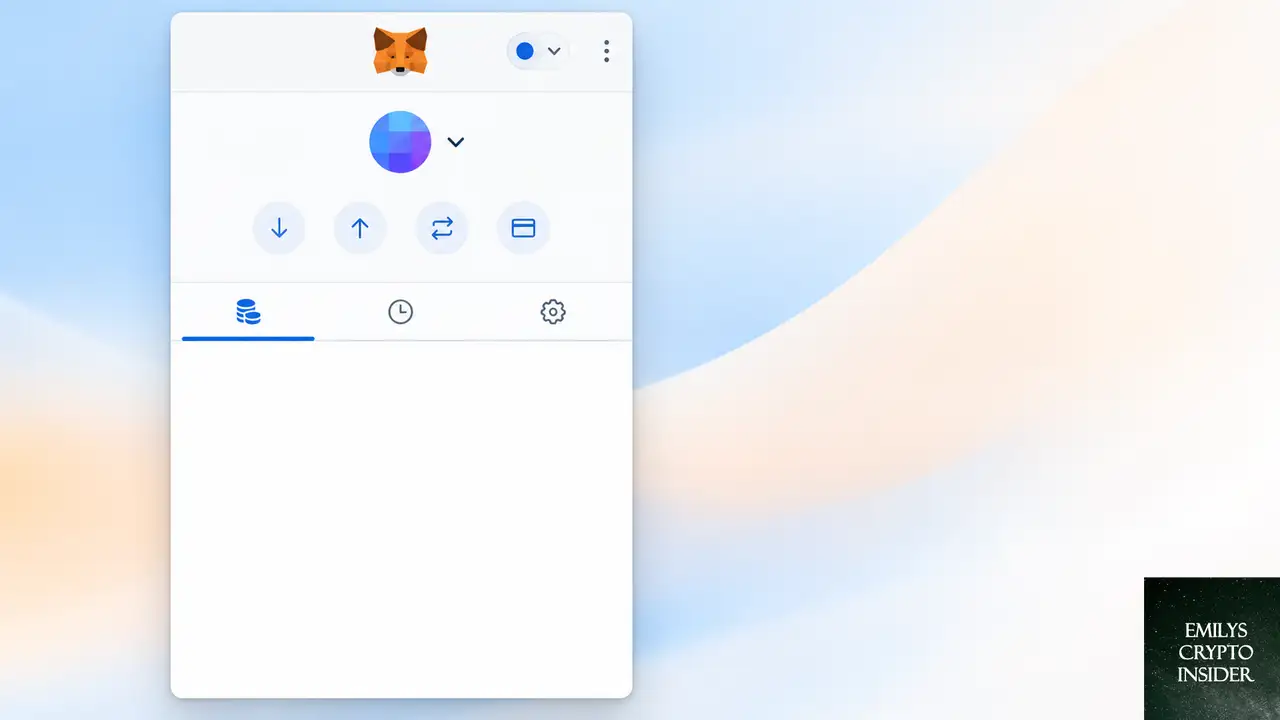Click the send up-arrow button

(x=360, y=228)
